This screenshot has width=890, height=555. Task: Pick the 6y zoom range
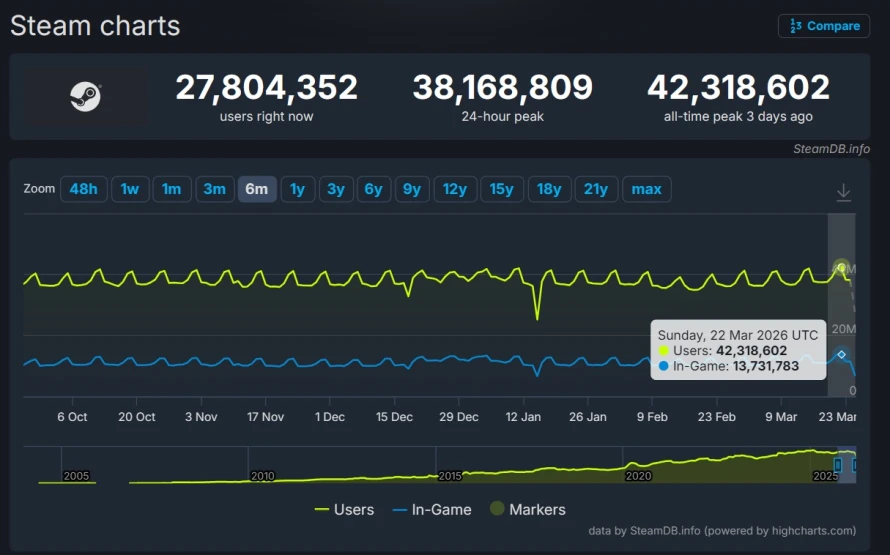click(x=373, y=189)
